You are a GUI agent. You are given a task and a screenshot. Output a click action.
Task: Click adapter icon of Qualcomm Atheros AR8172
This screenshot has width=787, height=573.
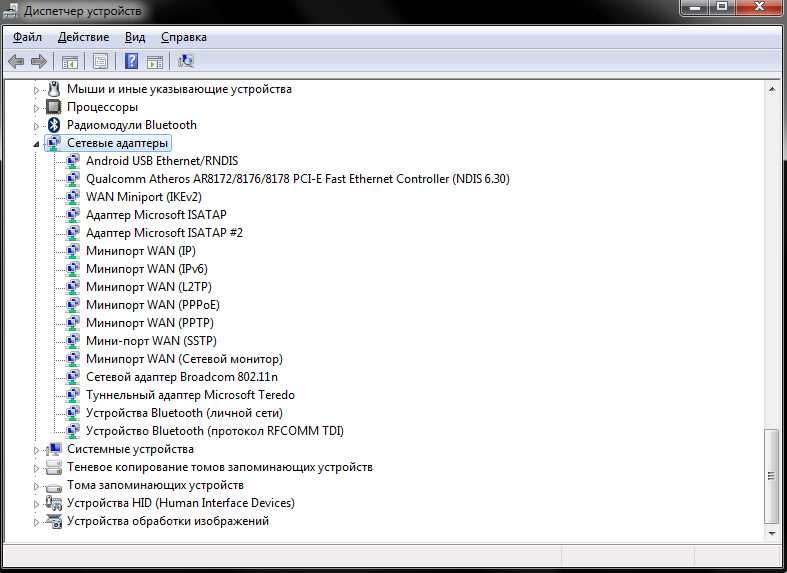tap(73, 179)
